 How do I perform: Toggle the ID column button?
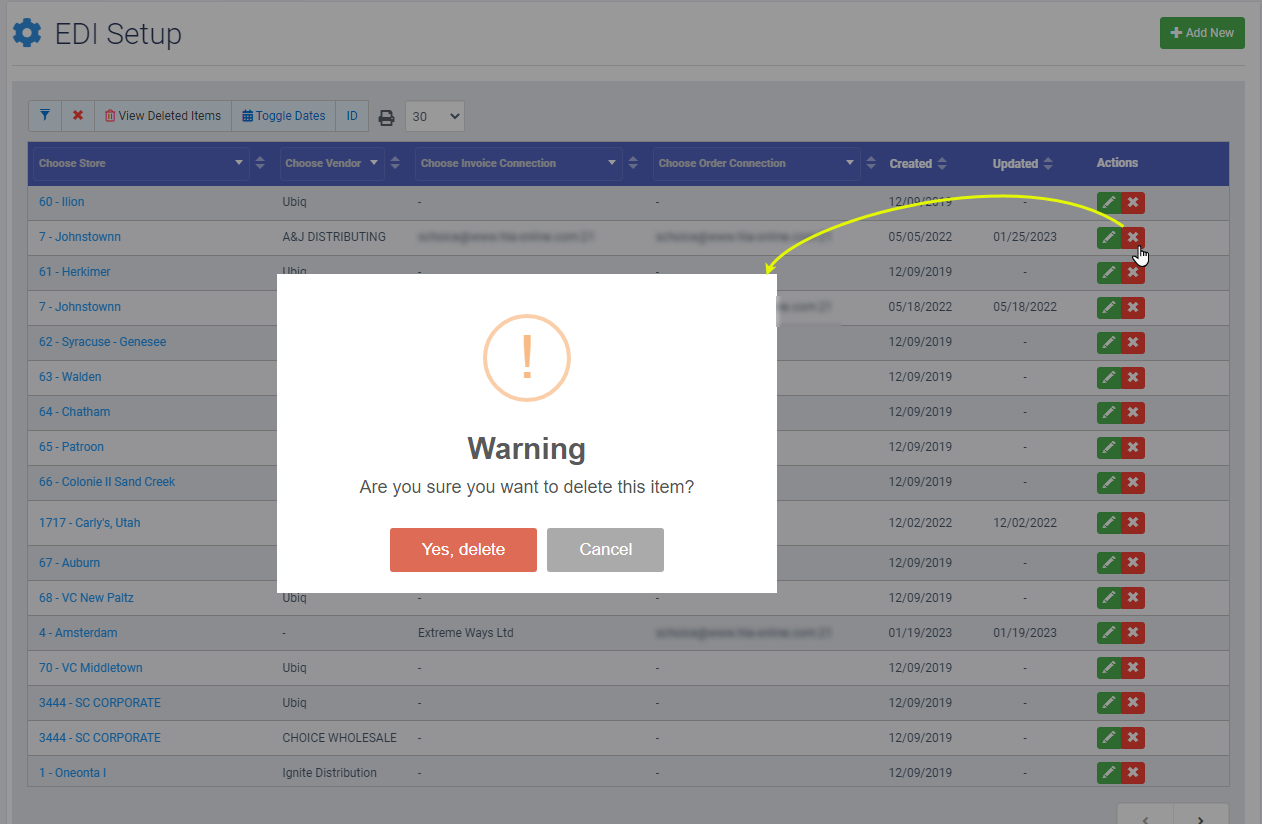[x=352, y=116]
